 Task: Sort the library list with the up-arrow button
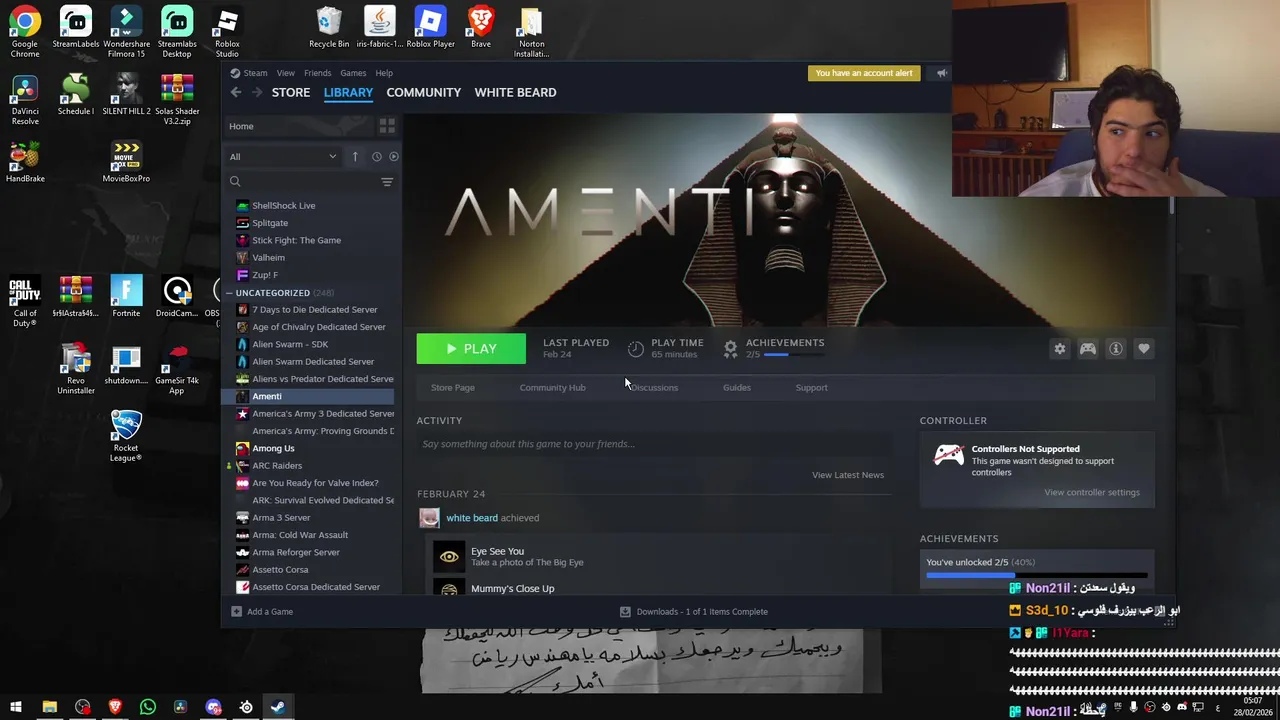tap(355, 156)
